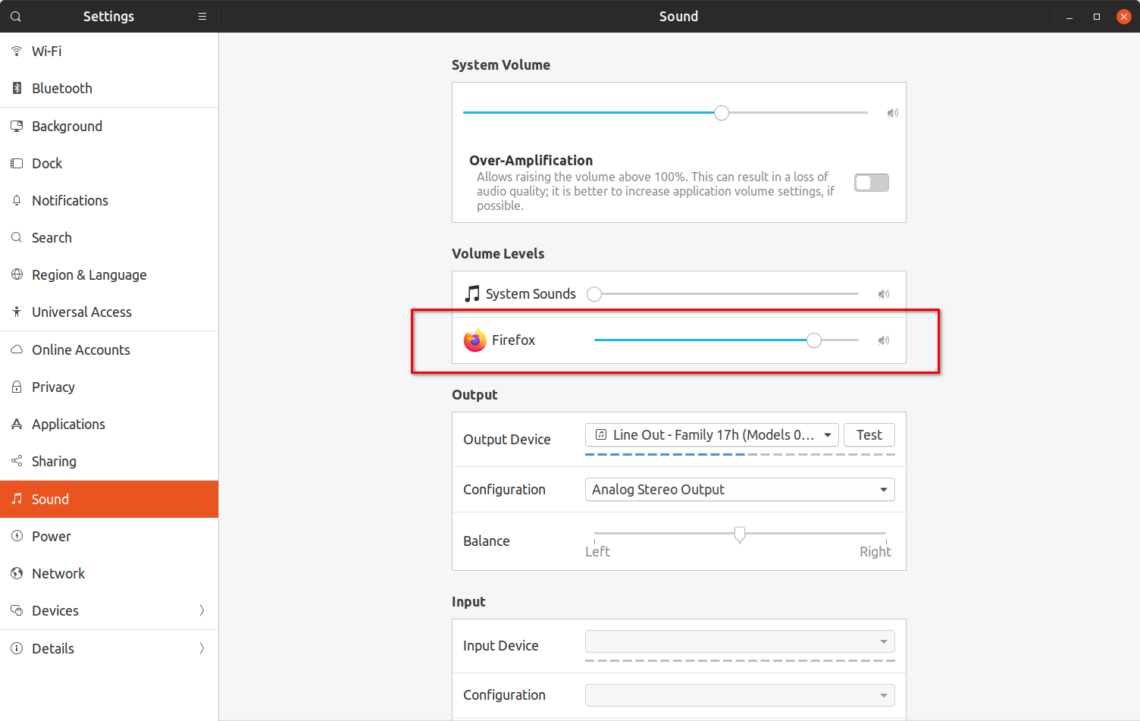Toggle the Over-Amplification switch

(872, 182)
